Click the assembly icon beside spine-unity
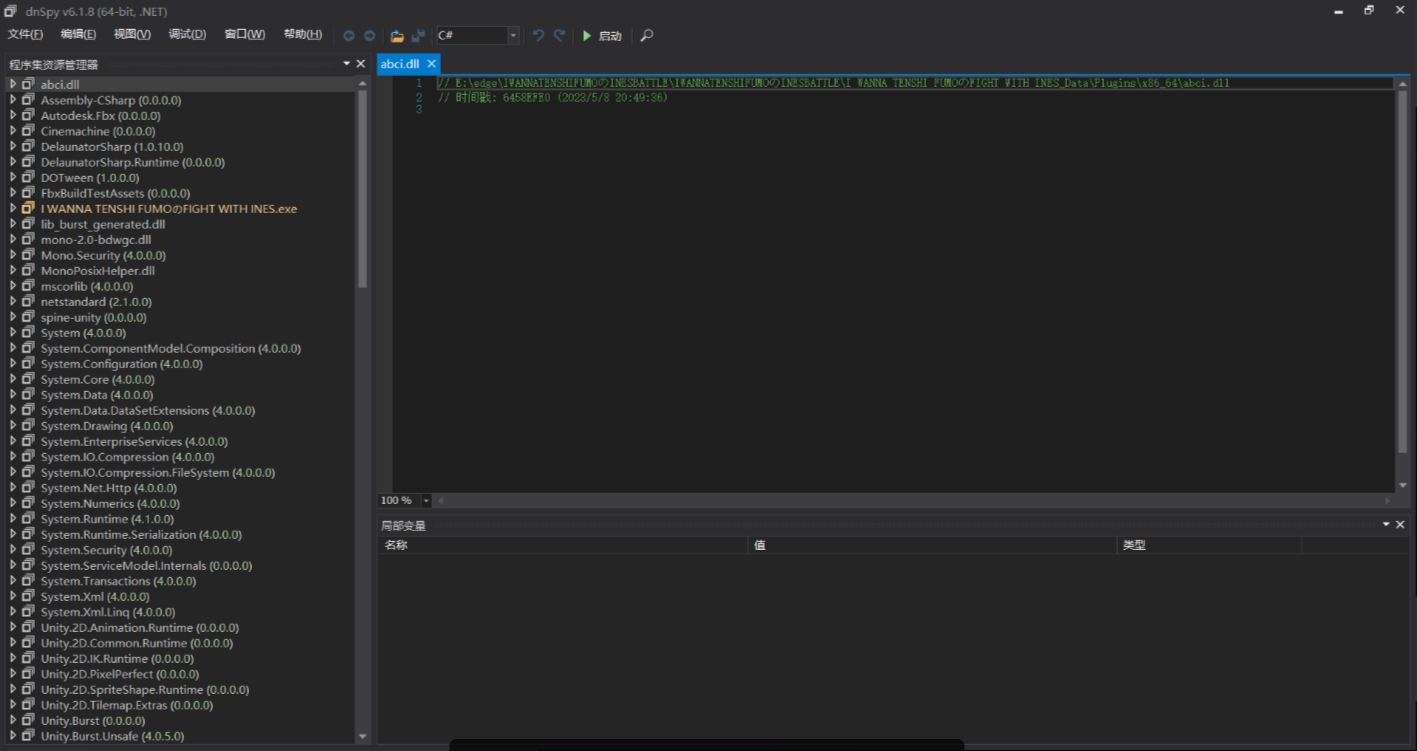Screen dimensions: 1417x751 [28, 317]
